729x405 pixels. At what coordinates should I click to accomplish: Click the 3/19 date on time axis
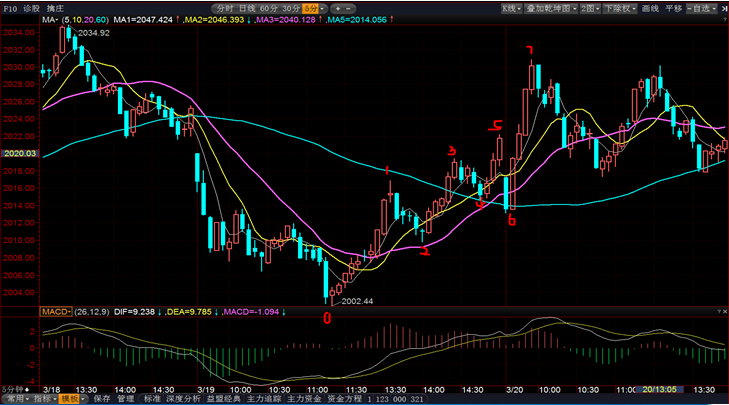click(205, 390)
